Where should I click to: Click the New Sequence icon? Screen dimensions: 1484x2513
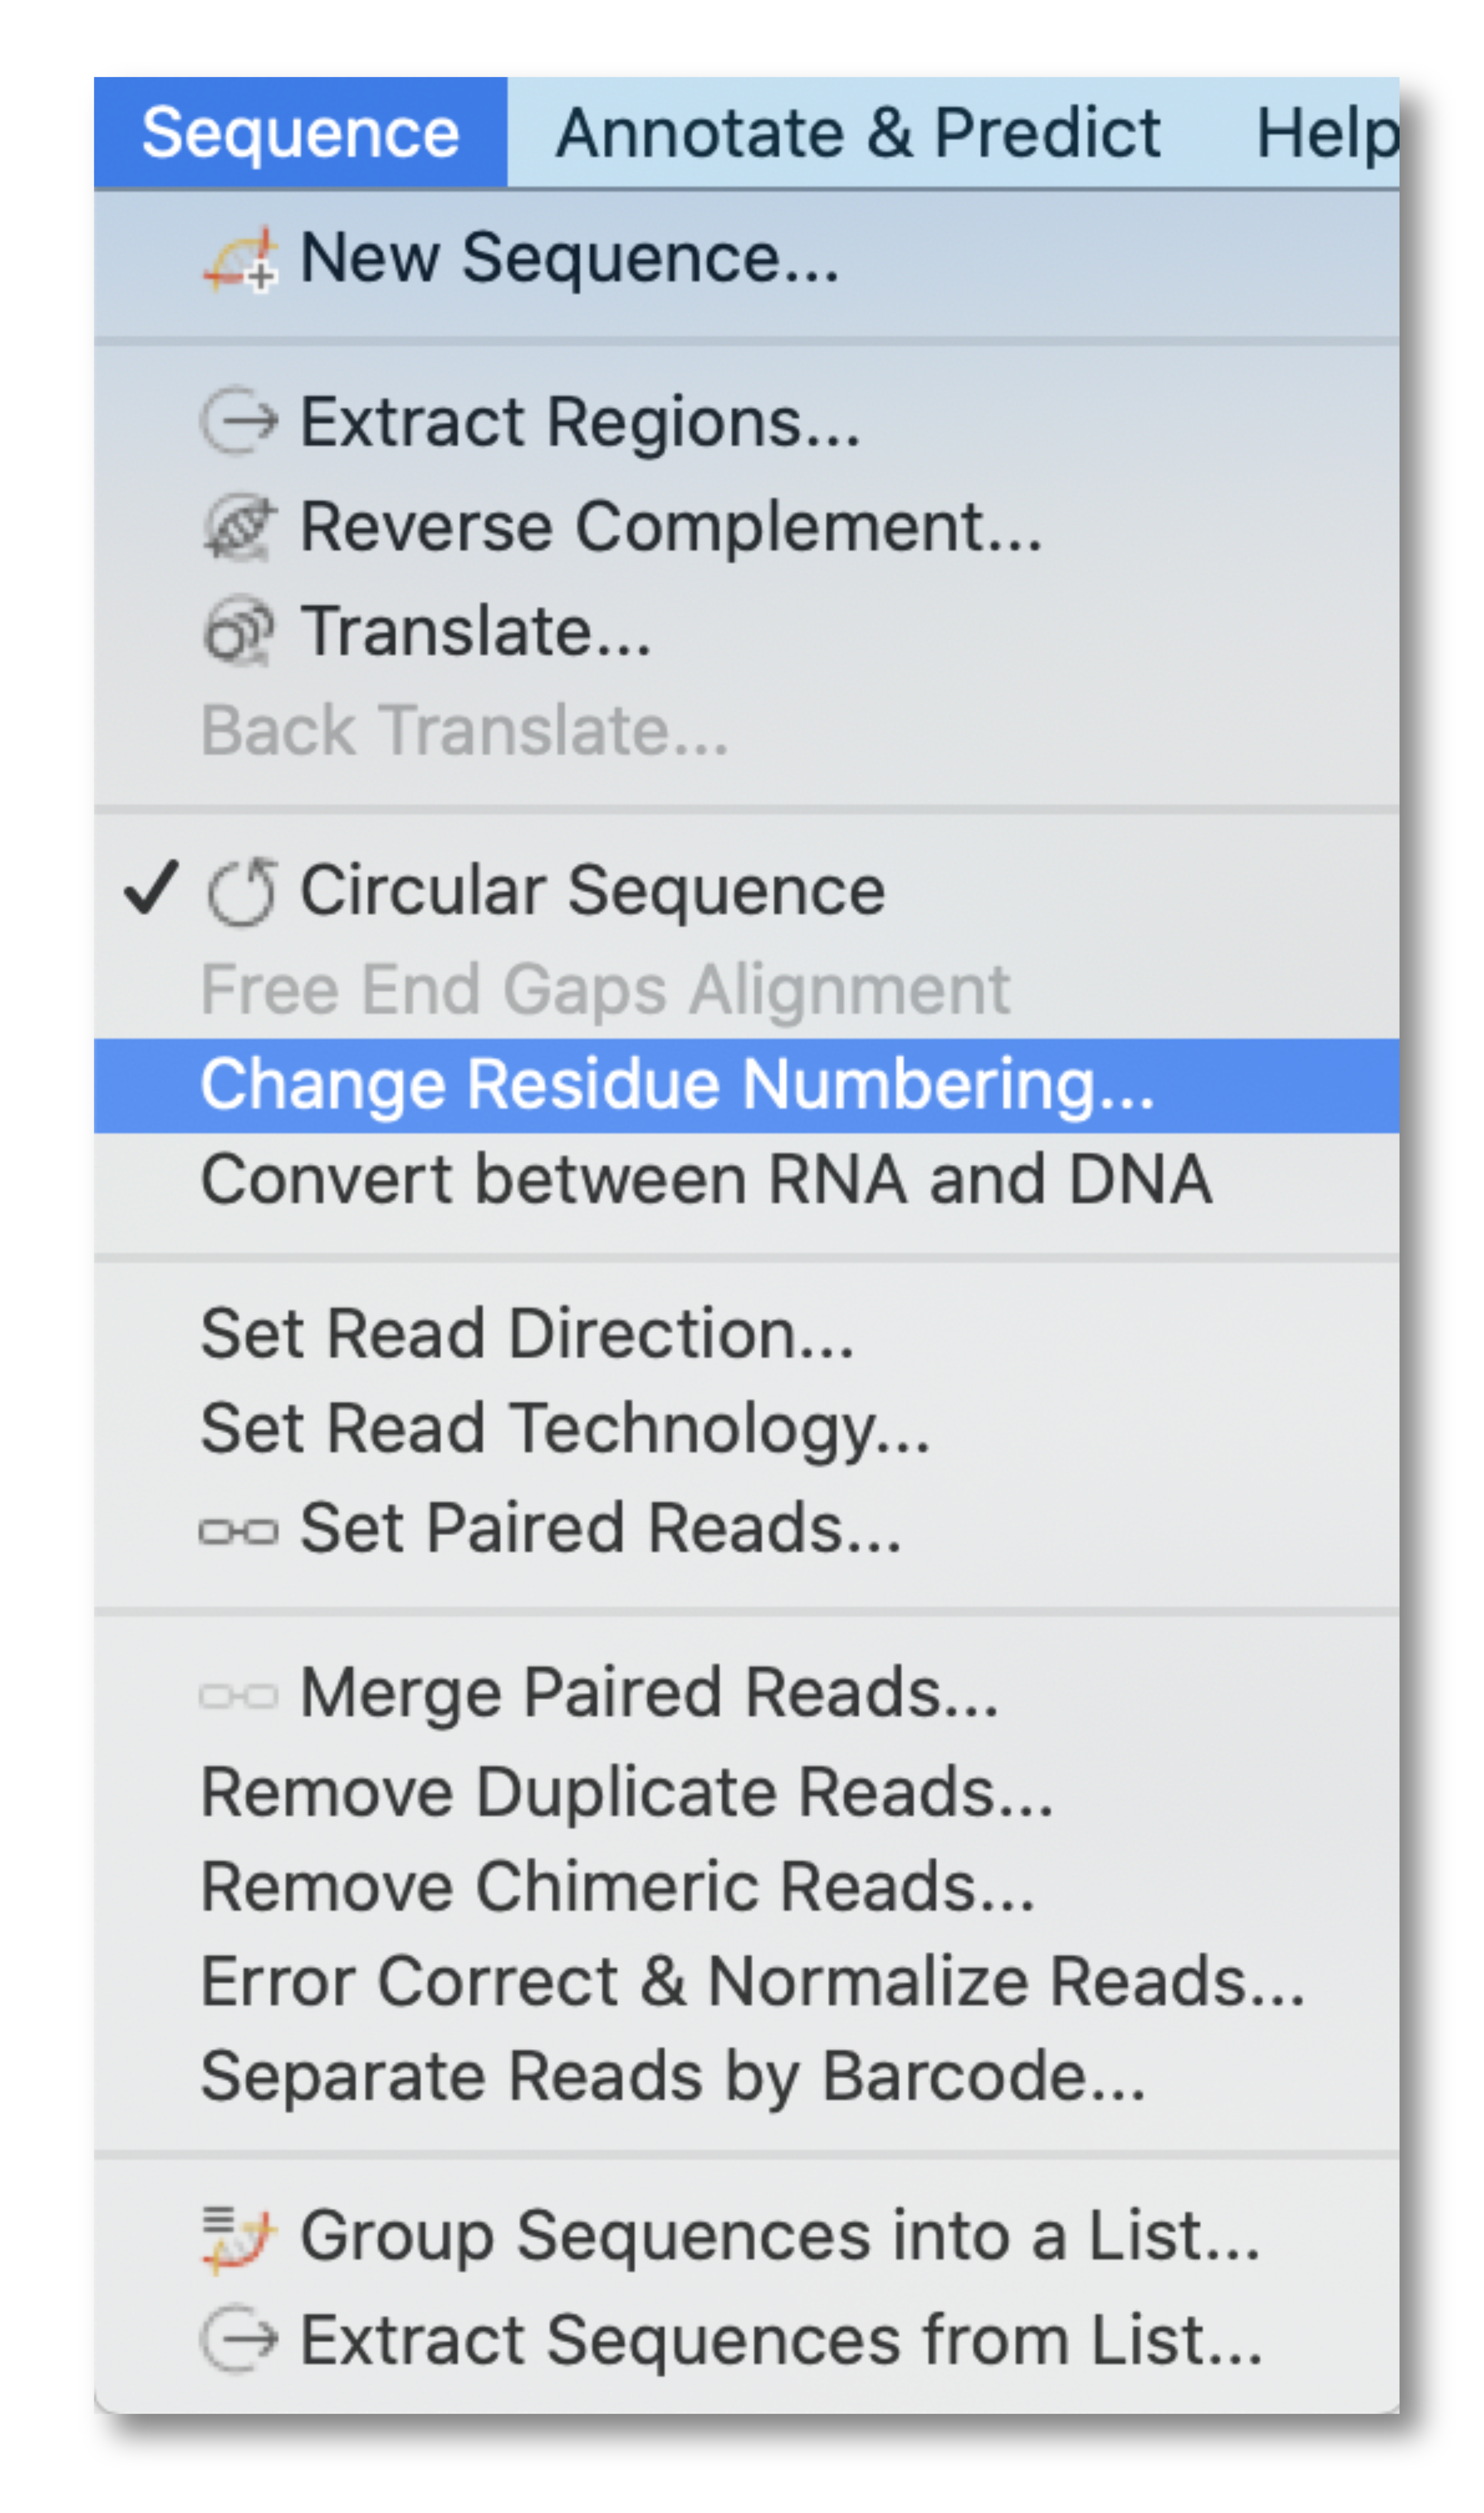coord(240,259)
